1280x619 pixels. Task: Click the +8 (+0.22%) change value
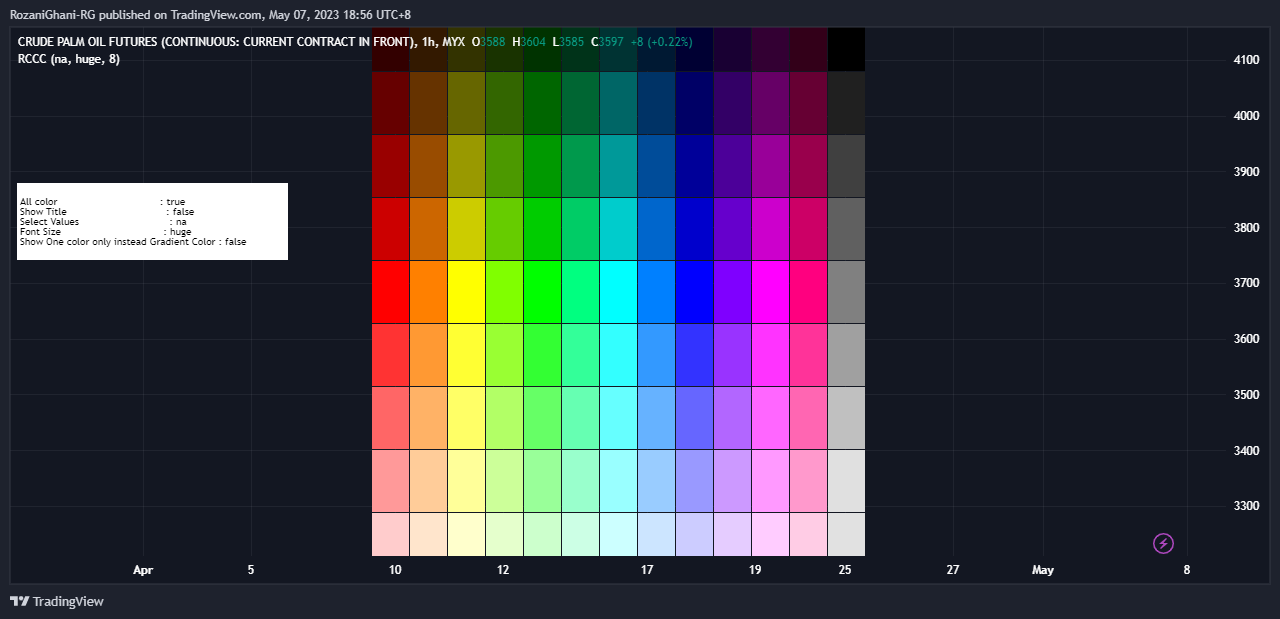(x=661, y=42)
